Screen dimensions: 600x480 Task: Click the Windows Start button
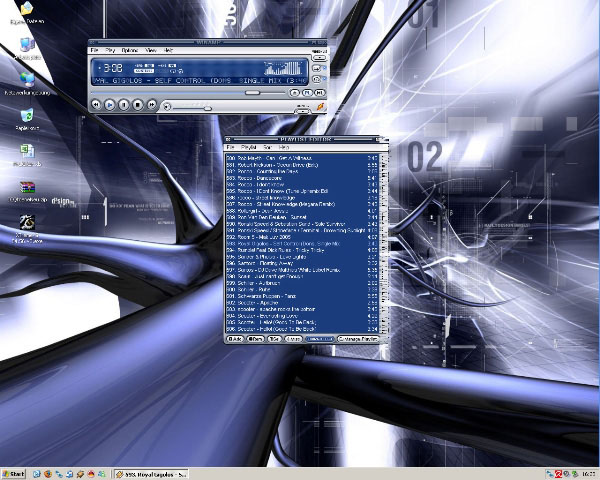(x=14, y=472)
